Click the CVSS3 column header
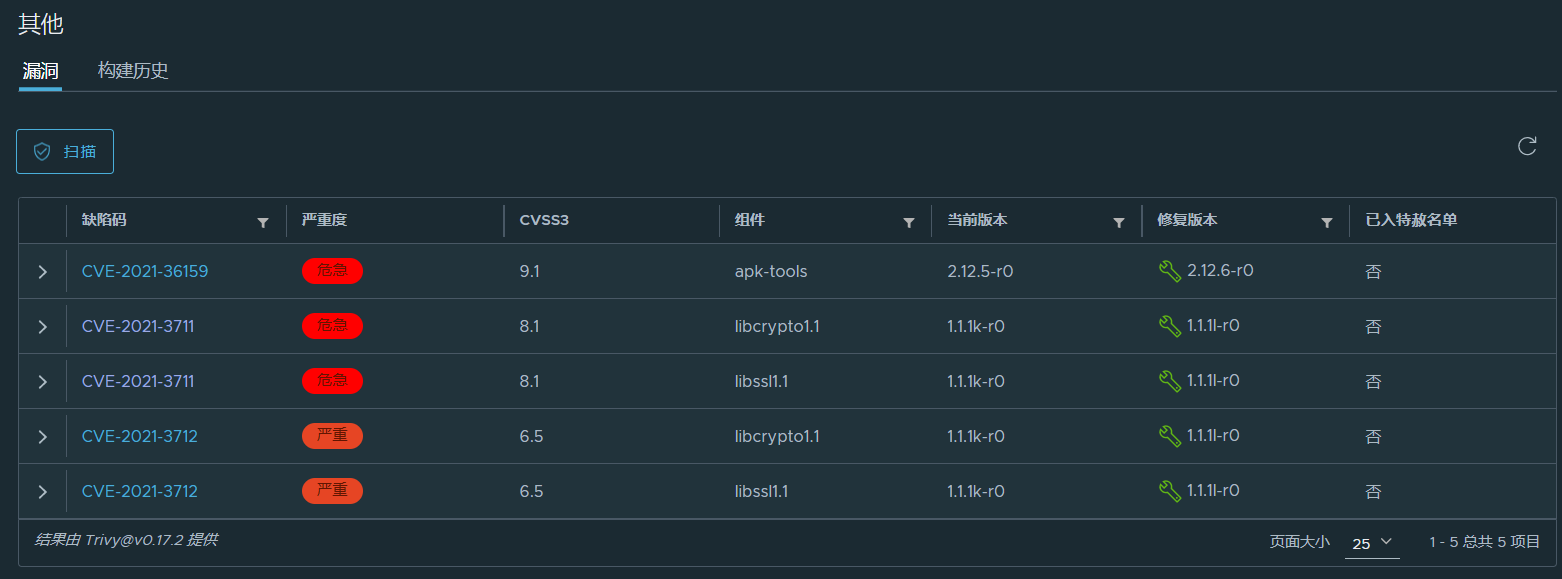This screenshot has width=1562, height=579. pos(544,220)
